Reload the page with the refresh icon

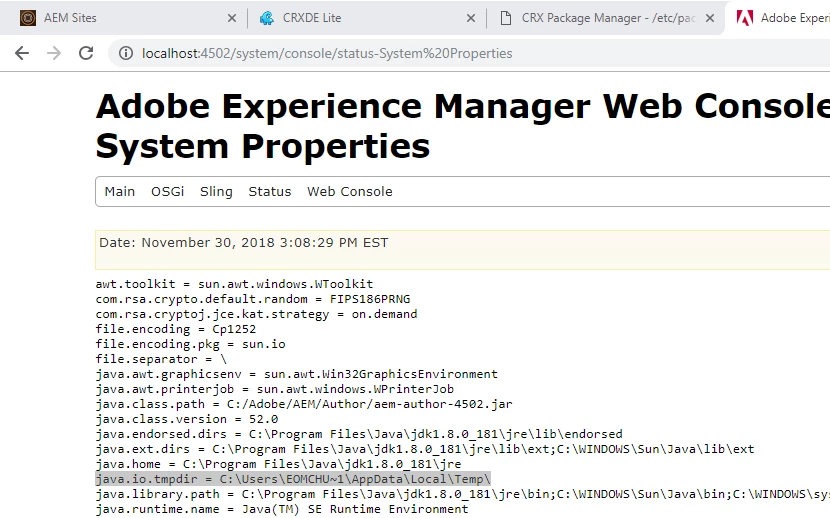click(86, 53)
